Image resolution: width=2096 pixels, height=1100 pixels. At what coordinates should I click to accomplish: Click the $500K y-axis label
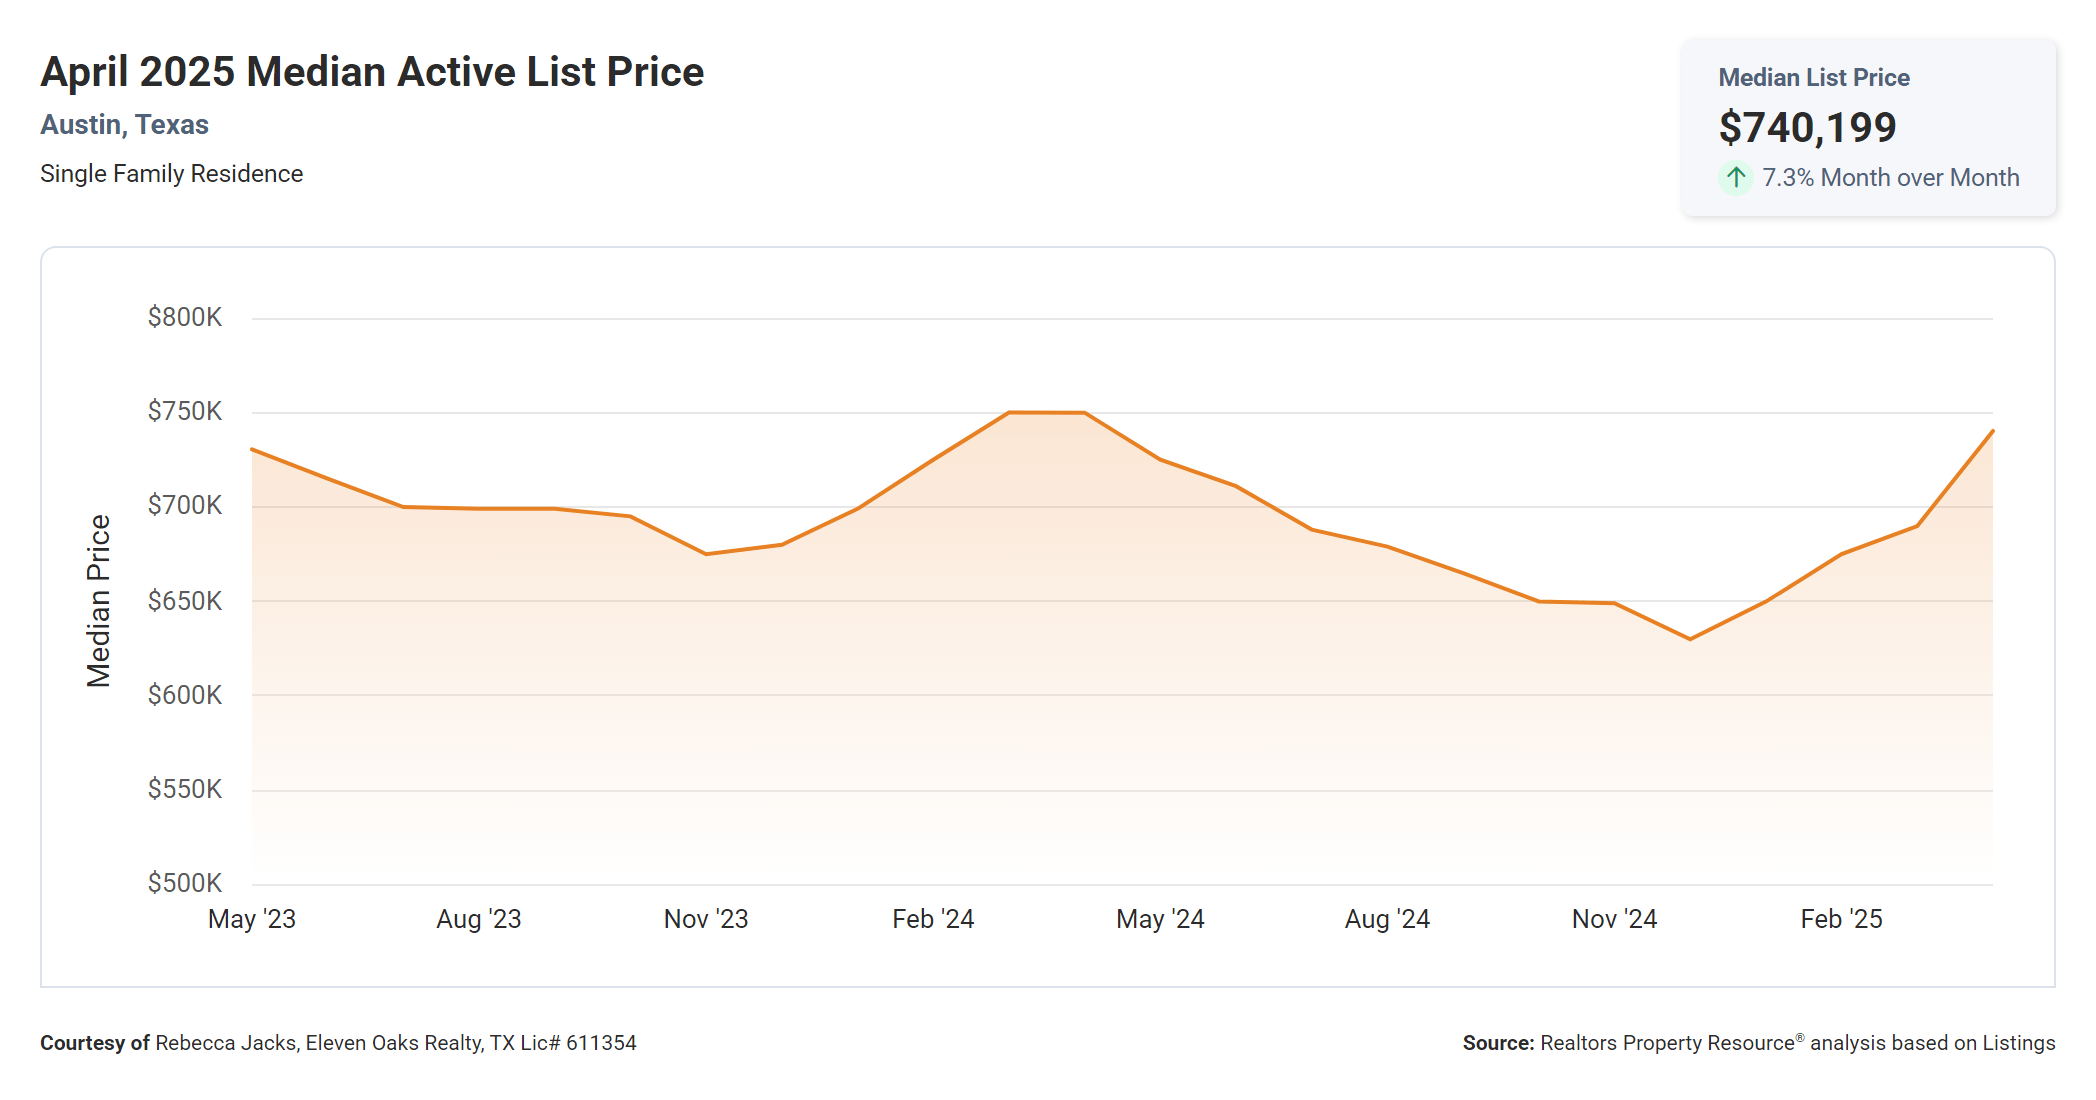tap(185, 883)
